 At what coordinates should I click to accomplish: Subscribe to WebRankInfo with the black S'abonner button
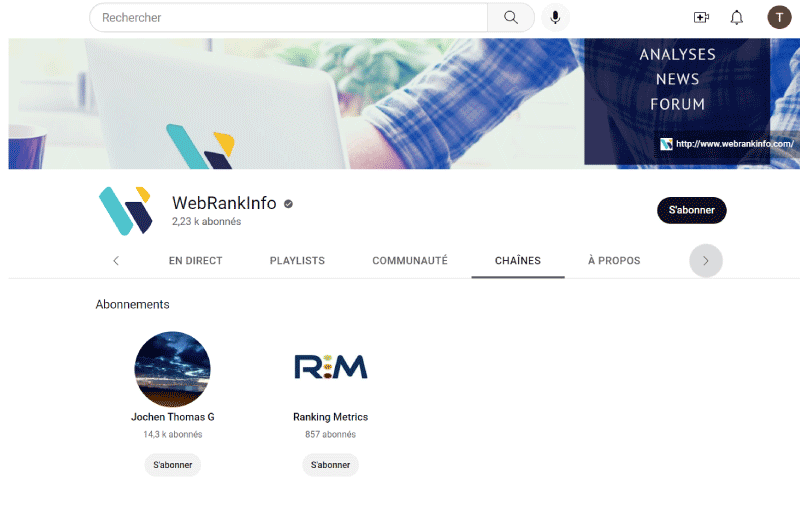pos(691,210)
